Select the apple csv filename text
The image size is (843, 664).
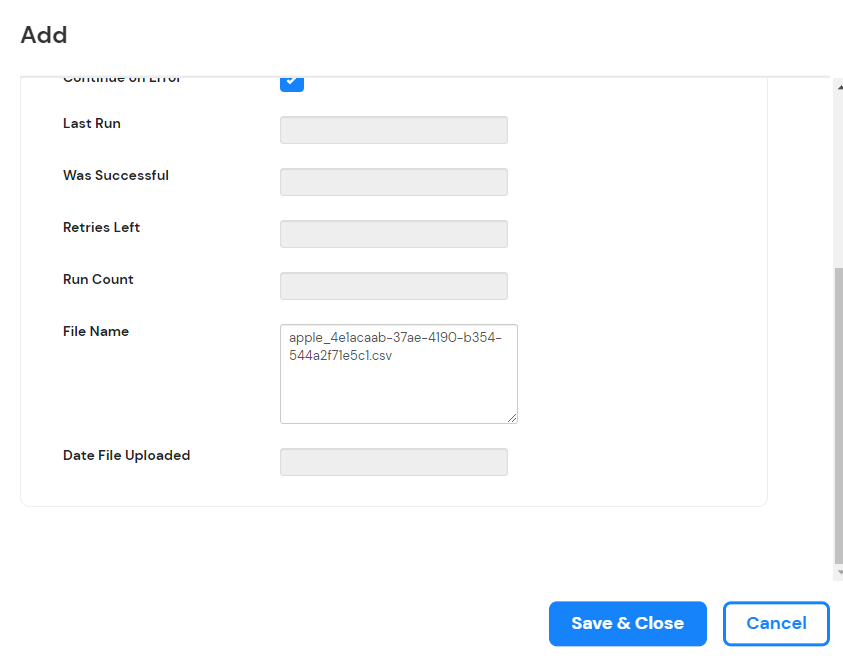point(396,346)
